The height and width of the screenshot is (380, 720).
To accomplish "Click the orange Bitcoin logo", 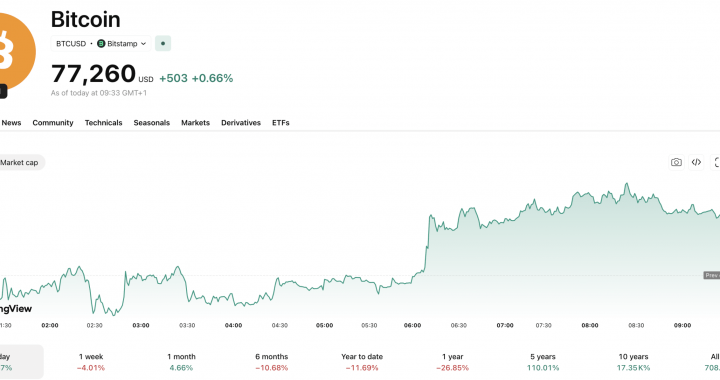I will (16, 50).
